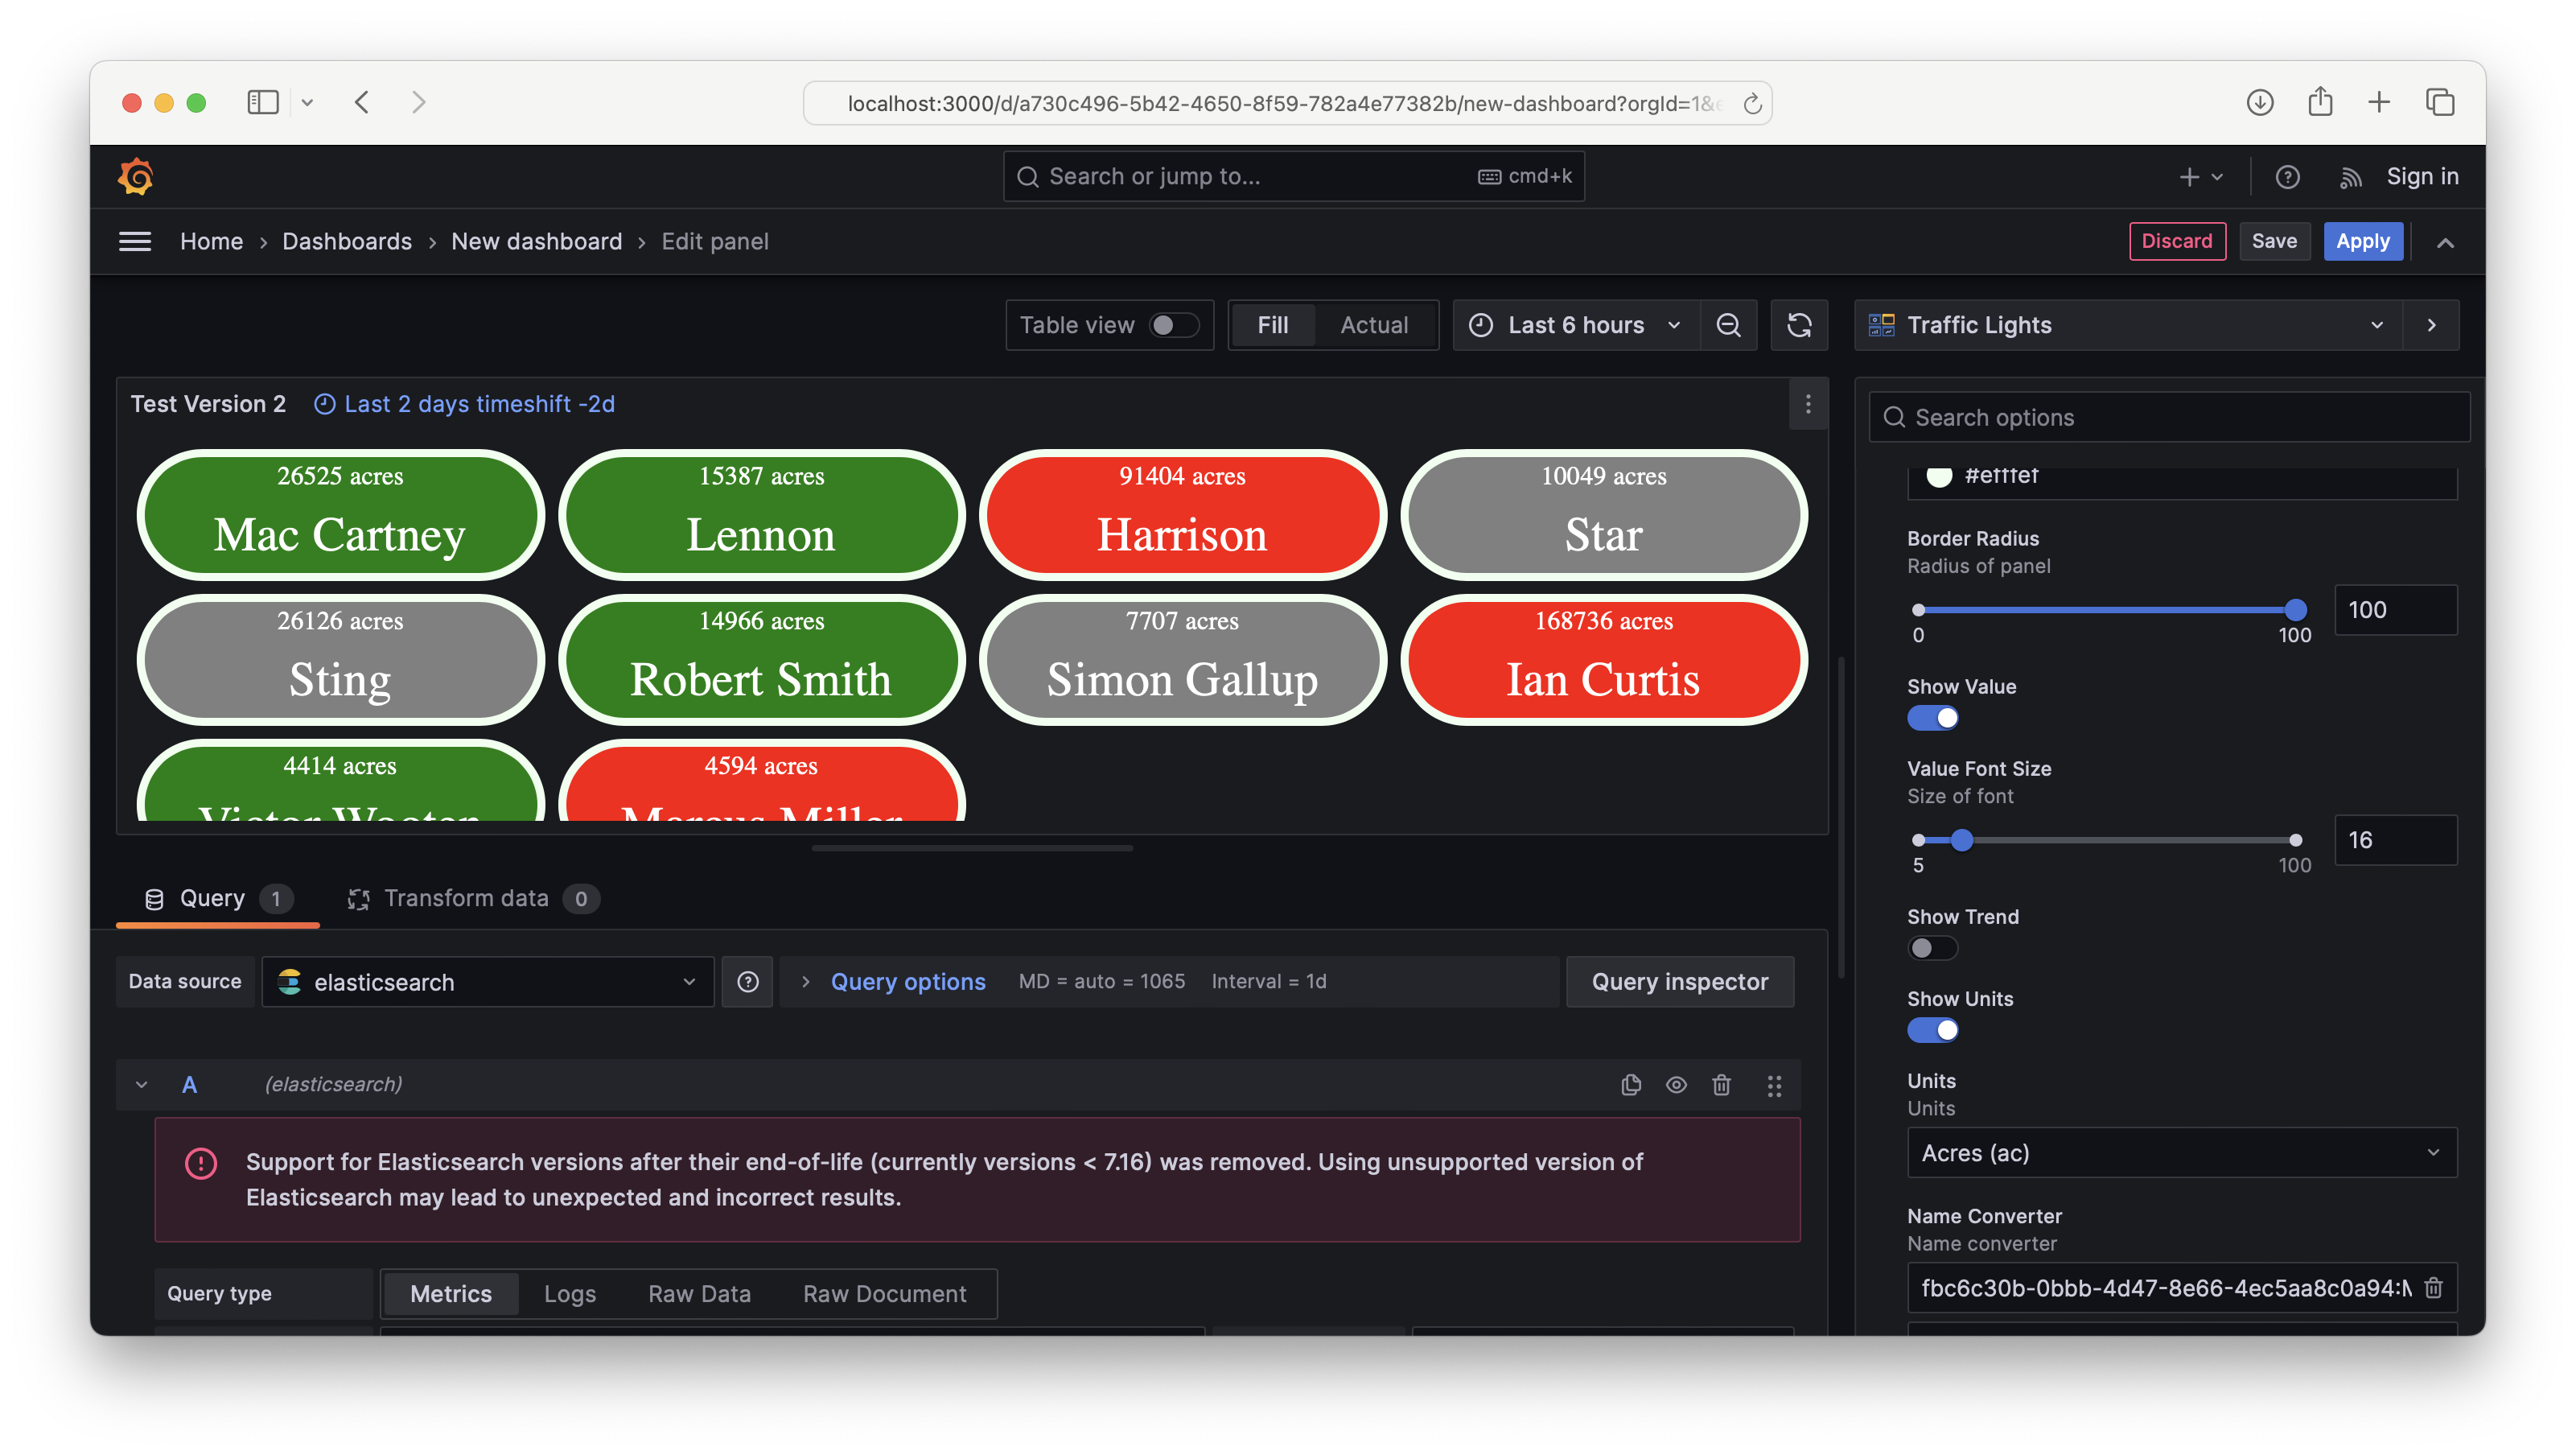The width and height of the screenshot is (2576, 1455).
Task: Turn off the Show Value switch
Action: point(1932,718)
